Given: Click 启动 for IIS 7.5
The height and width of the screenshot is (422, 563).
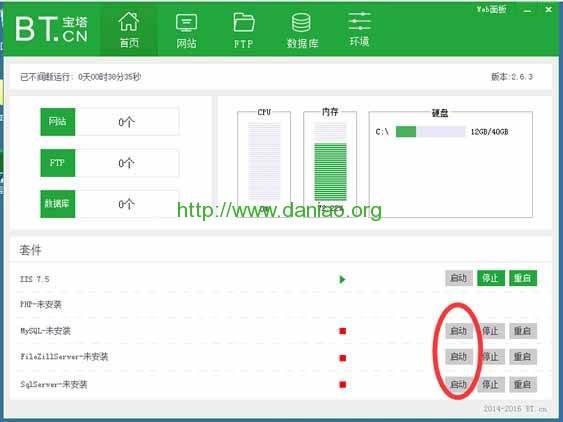Looking at the screenshot, I should click(459, 278).
